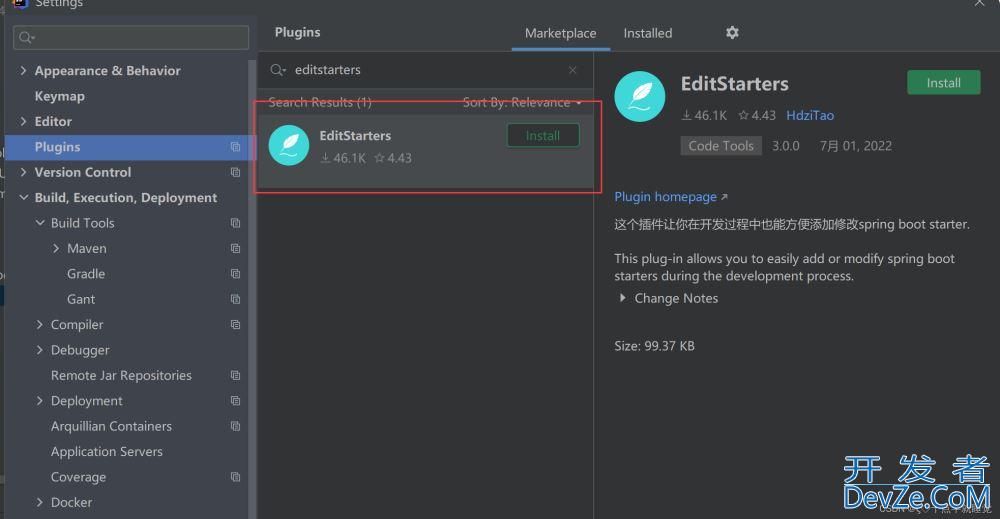Click the settings search magnifier icon
Image resolution: width=1000 pixels, height=519 pixels.
tap(26, 38)
